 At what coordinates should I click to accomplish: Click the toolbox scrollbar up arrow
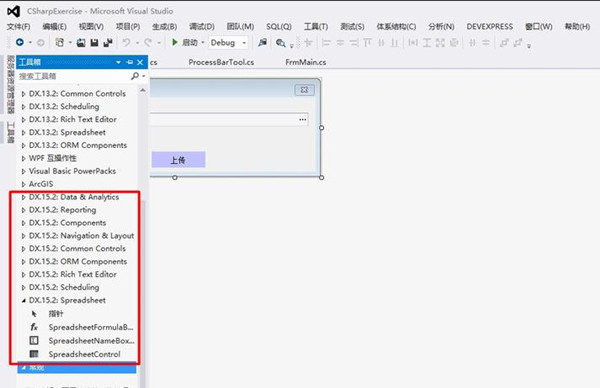[x=143, y=91]
